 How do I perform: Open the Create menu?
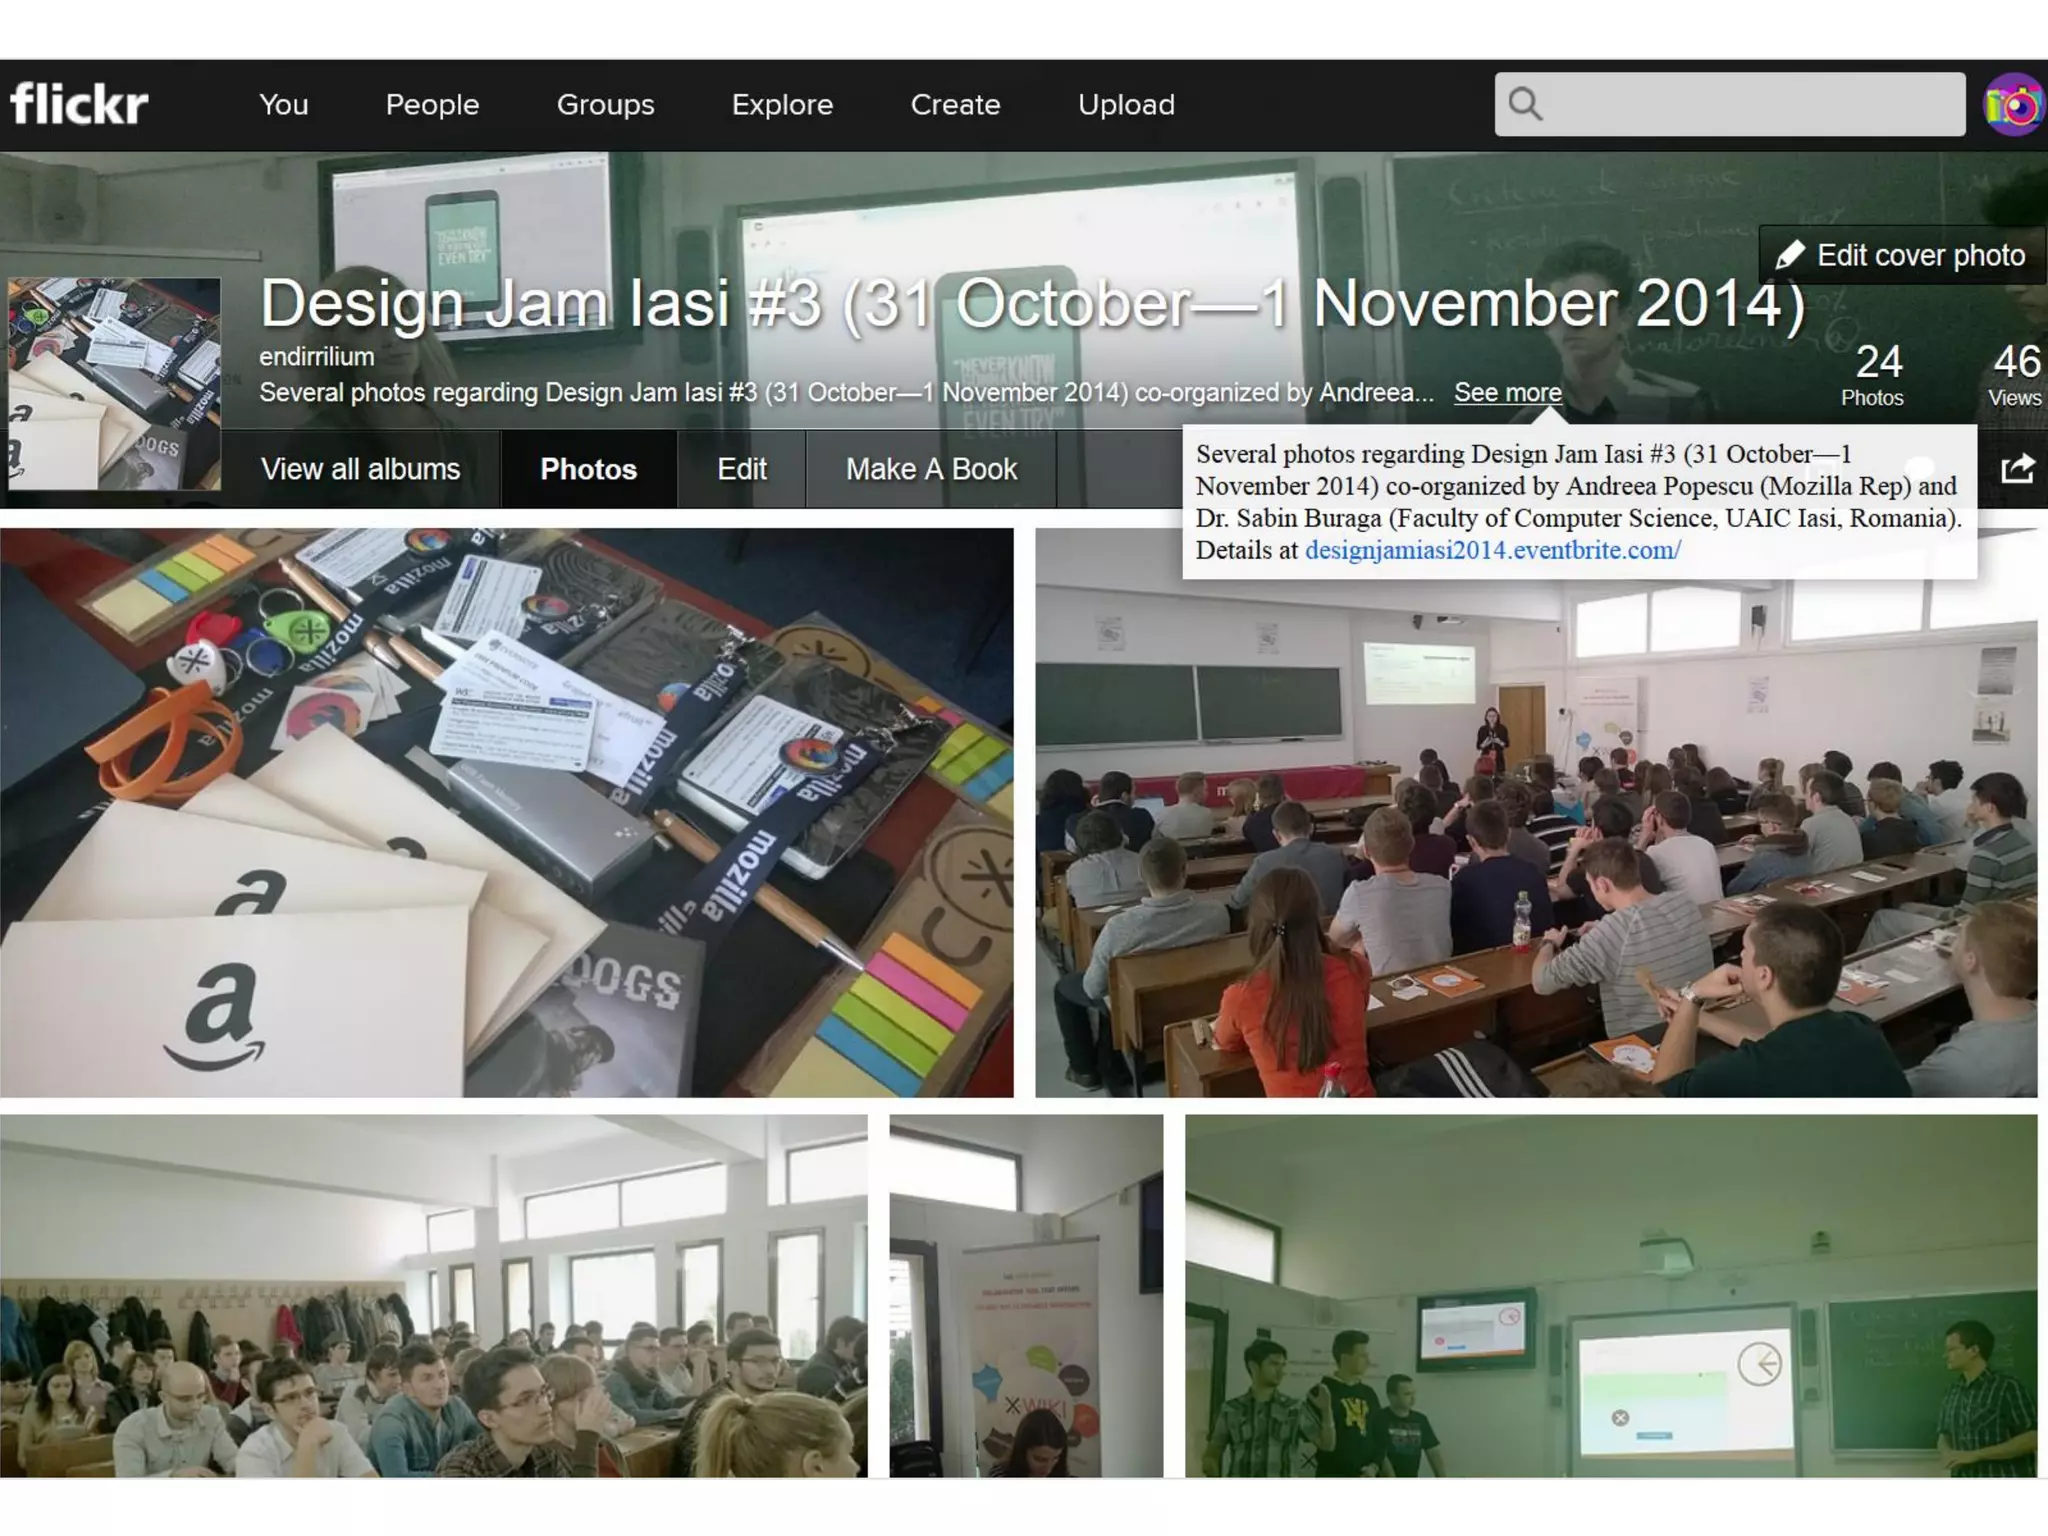pos(955,105)
